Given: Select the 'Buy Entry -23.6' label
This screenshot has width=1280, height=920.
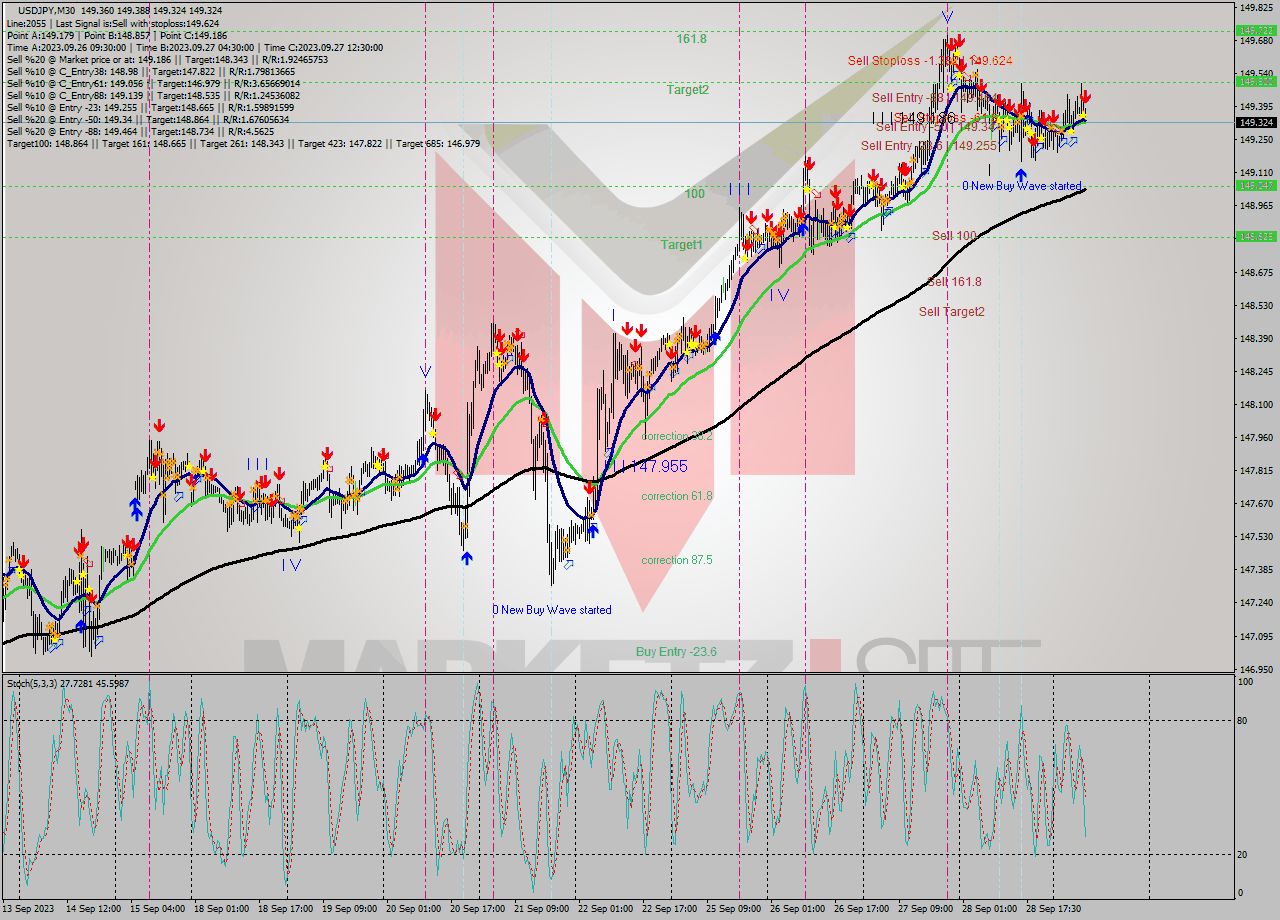Looking at the screenshot, I should 676,652.
